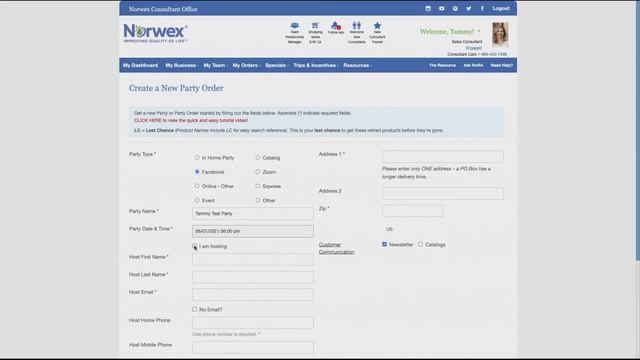Click the Zip field
The width and height of the screenshot is (640, 360).
[x=412, y=211]
